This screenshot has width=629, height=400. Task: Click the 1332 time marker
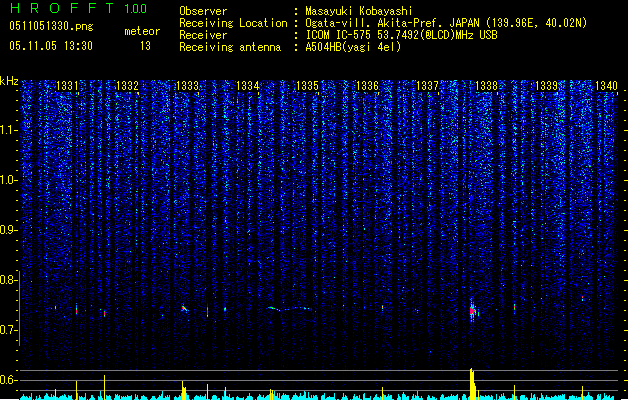(x=127, y=86)
